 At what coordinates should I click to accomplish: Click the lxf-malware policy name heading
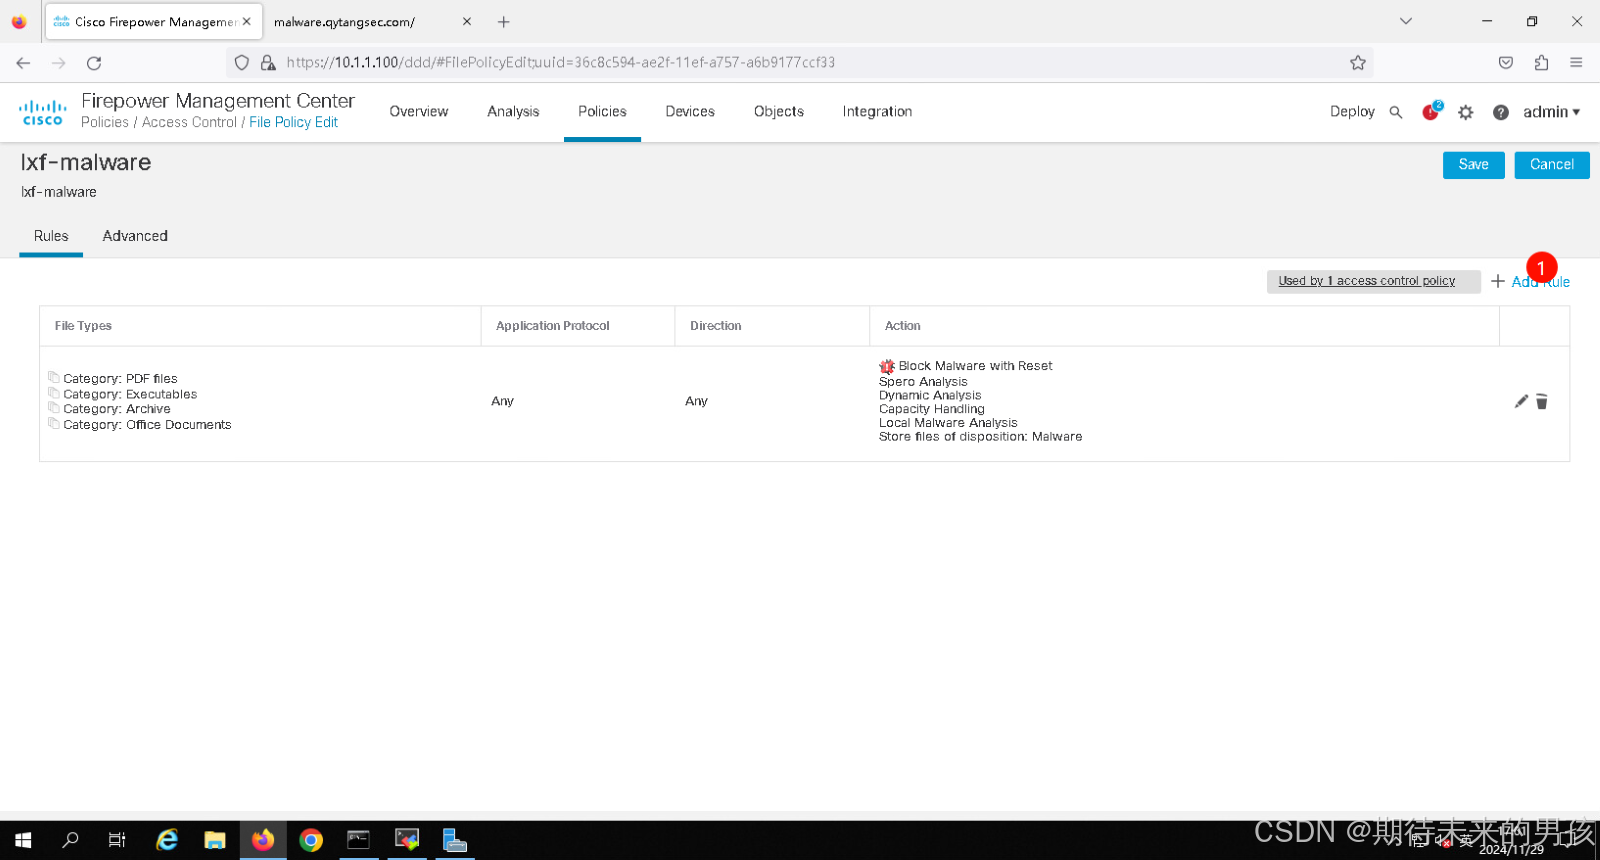(86, 162)
